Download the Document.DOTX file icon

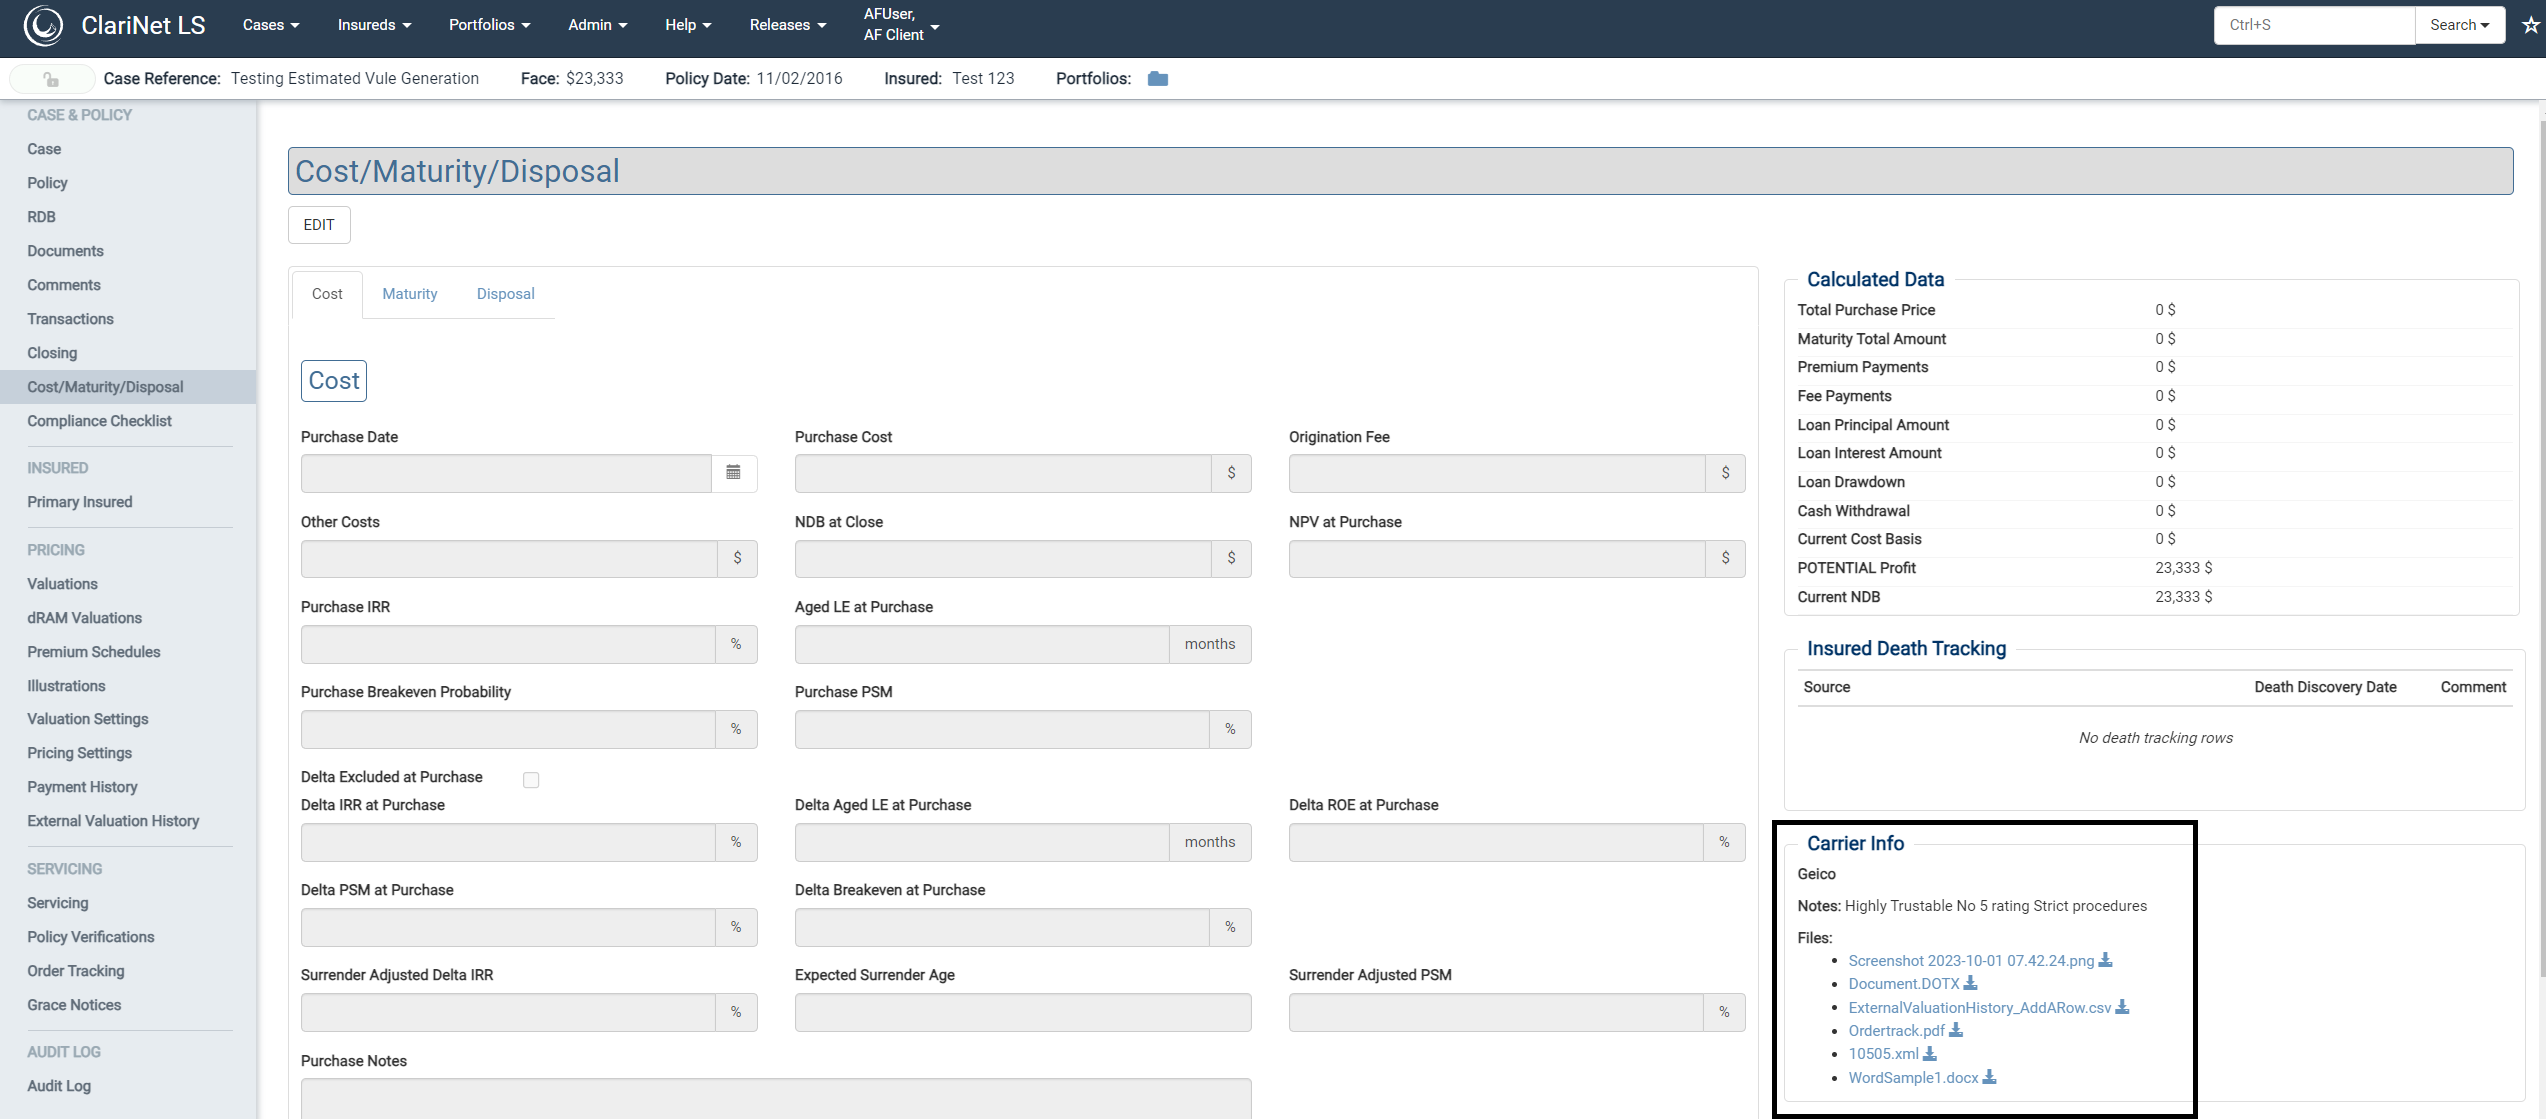click(x=1970, y=984)
